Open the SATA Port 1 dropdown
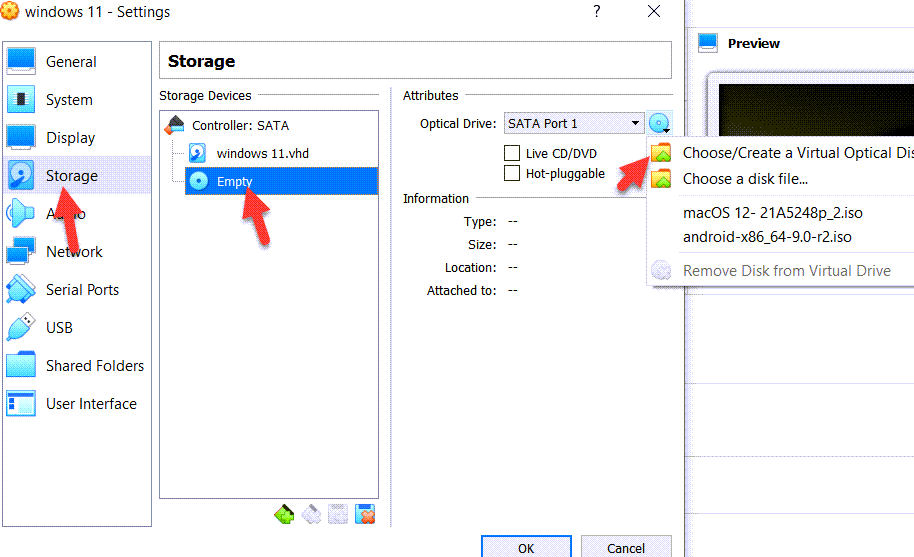The image size is (914, 557). pyautogui.click(x=574, y=124)
